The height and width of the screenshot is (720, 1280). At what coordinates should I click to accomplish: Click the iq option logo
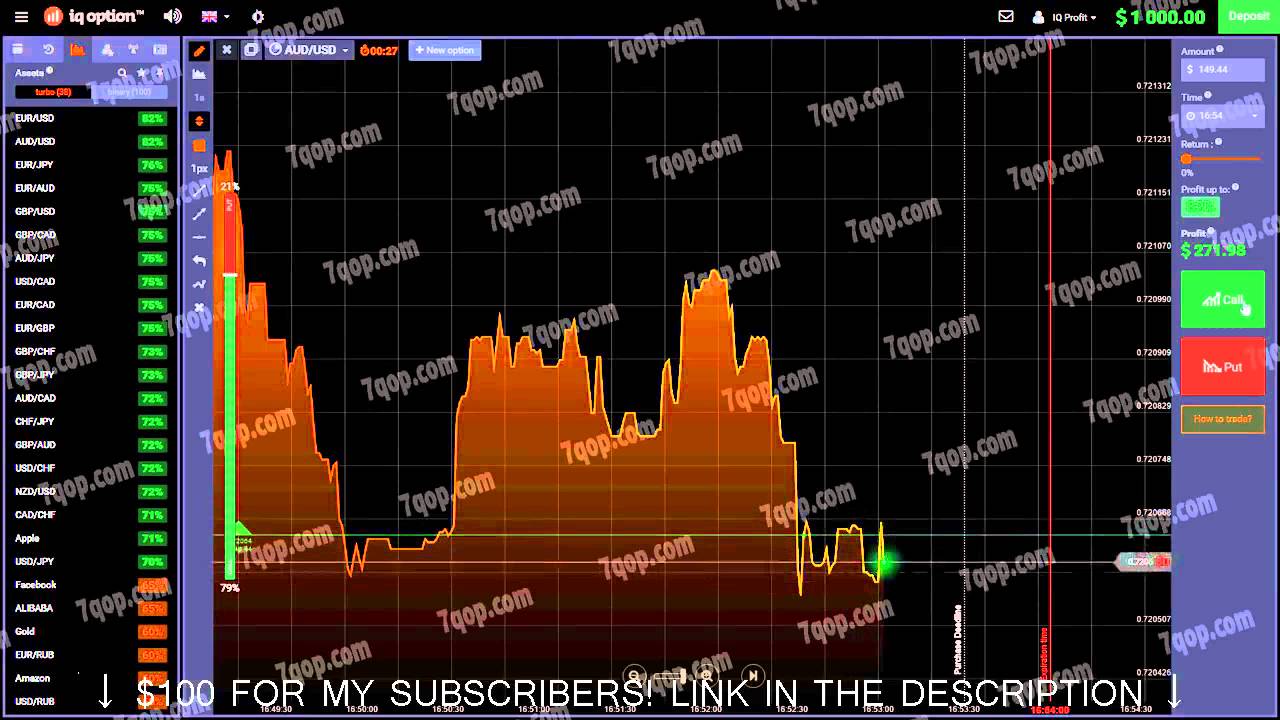[94, 17]
